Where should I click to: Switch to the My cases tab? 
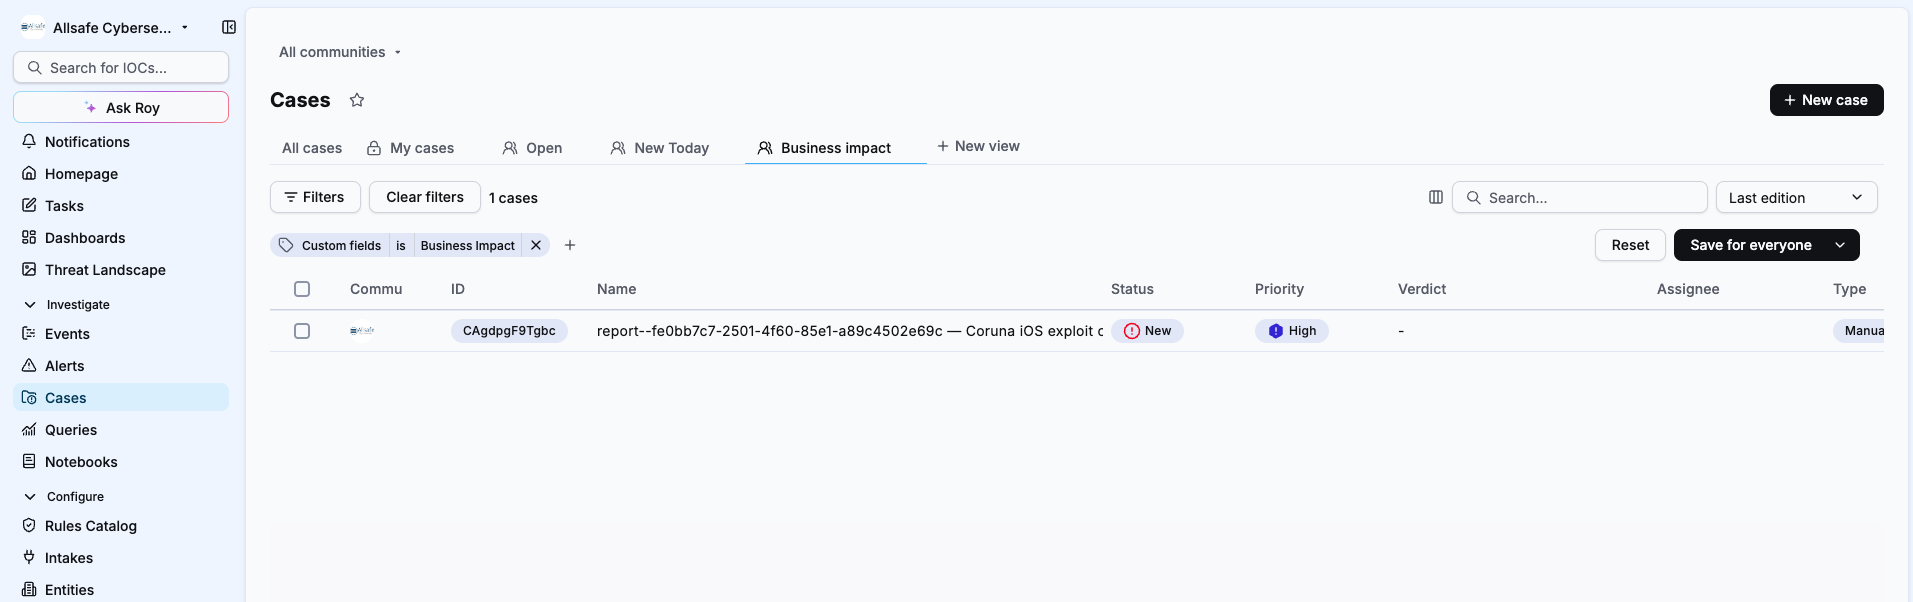point(410,148)
